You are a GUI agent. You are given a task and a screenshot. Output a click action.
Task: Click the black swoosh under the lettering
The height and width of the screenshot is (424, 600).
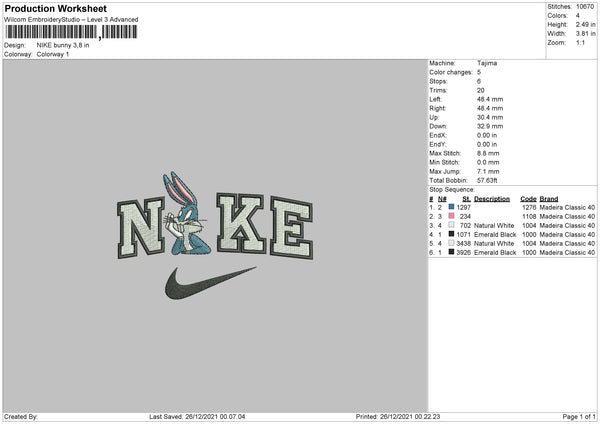coord(210,283)
